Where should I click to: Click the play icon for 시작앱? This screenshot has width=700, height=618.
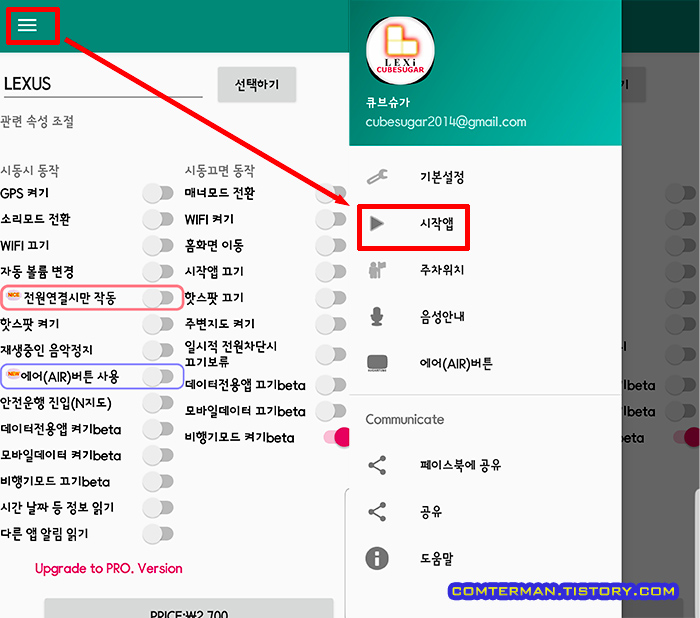(x=377, y=223)
